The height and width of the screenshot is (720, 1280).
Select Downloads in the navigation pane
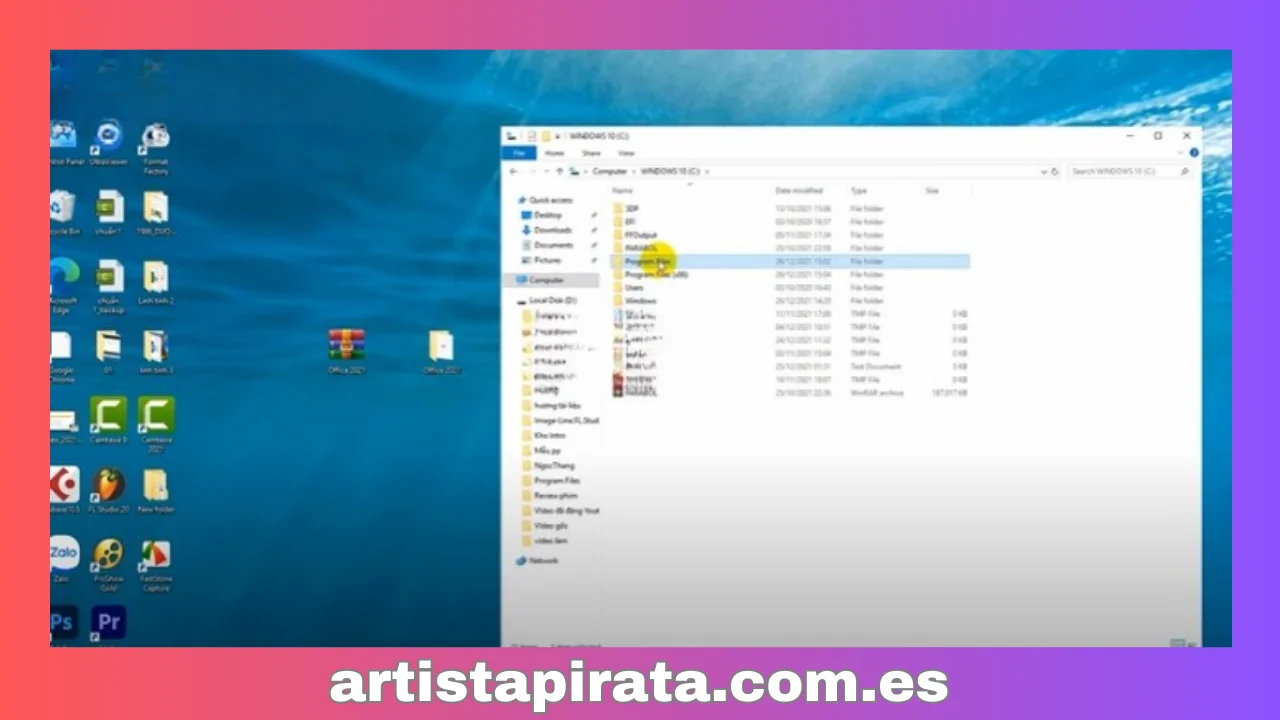click(546, 230)
